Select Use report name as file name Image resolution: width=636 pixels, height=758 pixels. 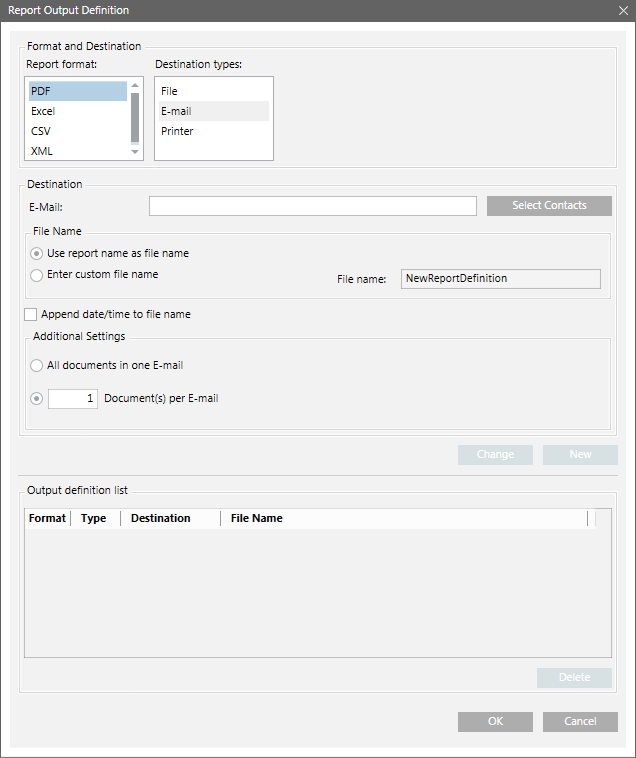(37, 254)
